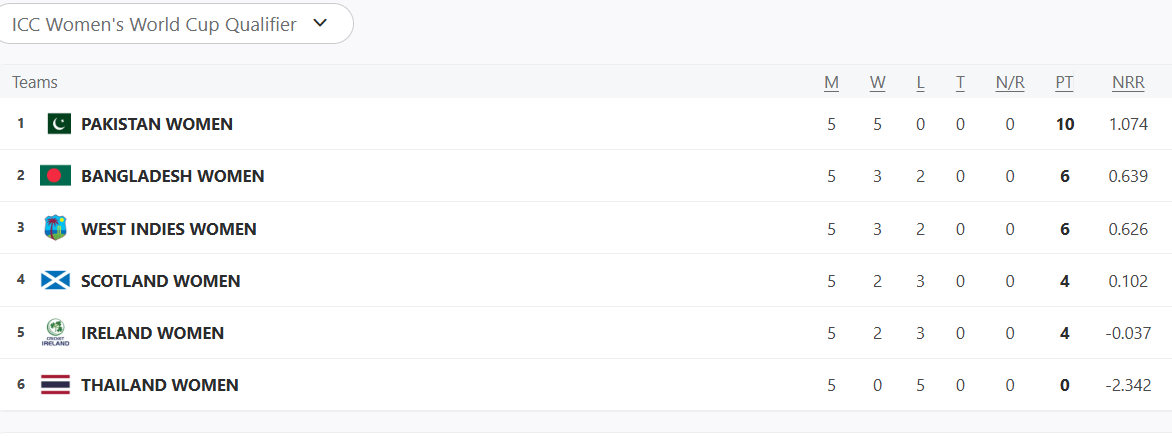1172x436 pixels.
Task: Open the IRELAND WOMEN team link
Action: tap(152, 333)
